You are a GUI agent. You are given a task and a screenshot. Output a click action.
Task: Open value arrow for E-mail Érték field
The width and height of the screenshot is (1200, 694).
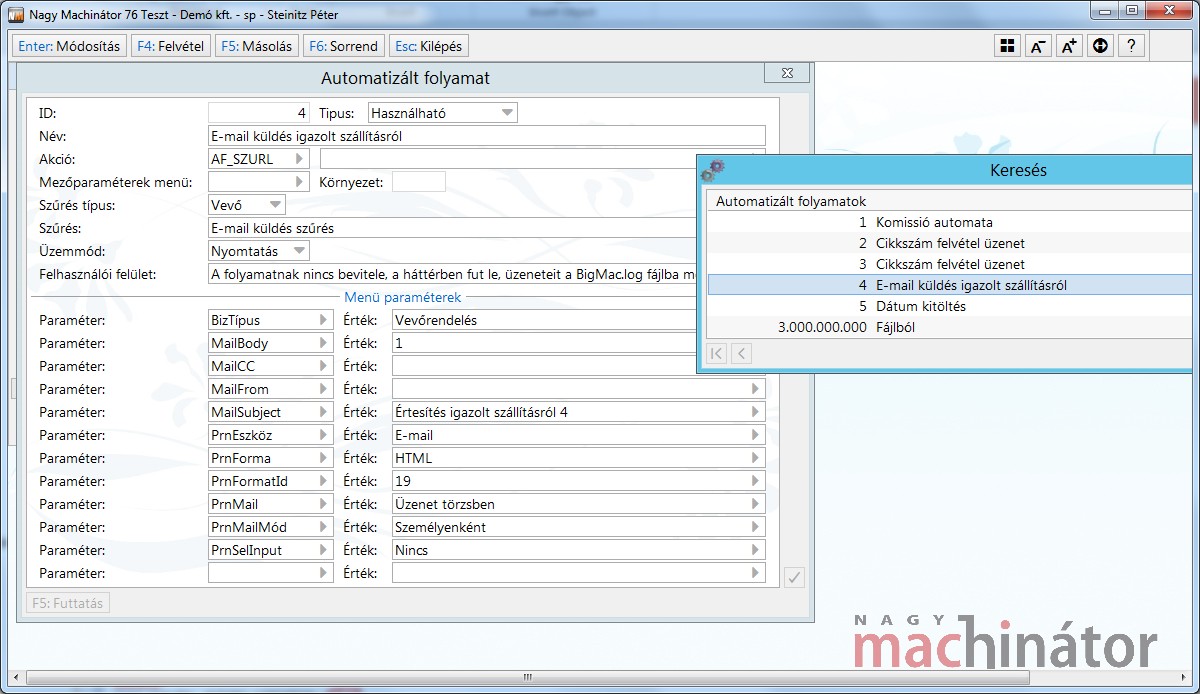(x=755, y=435)
